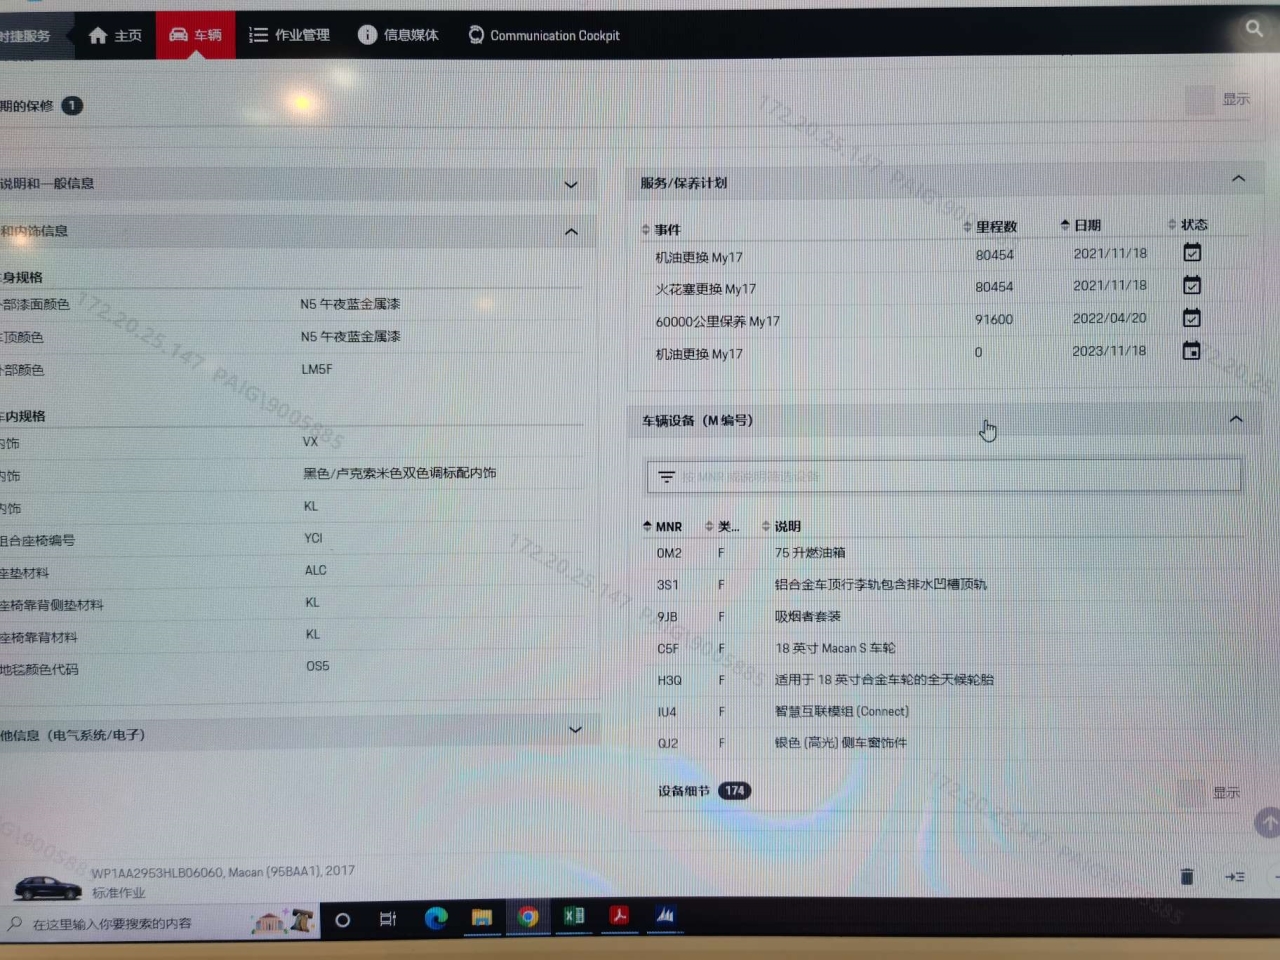Click the arrow-list icon beside the trash
This screenshot has width=1280, height=960.
click(1235, 877)
